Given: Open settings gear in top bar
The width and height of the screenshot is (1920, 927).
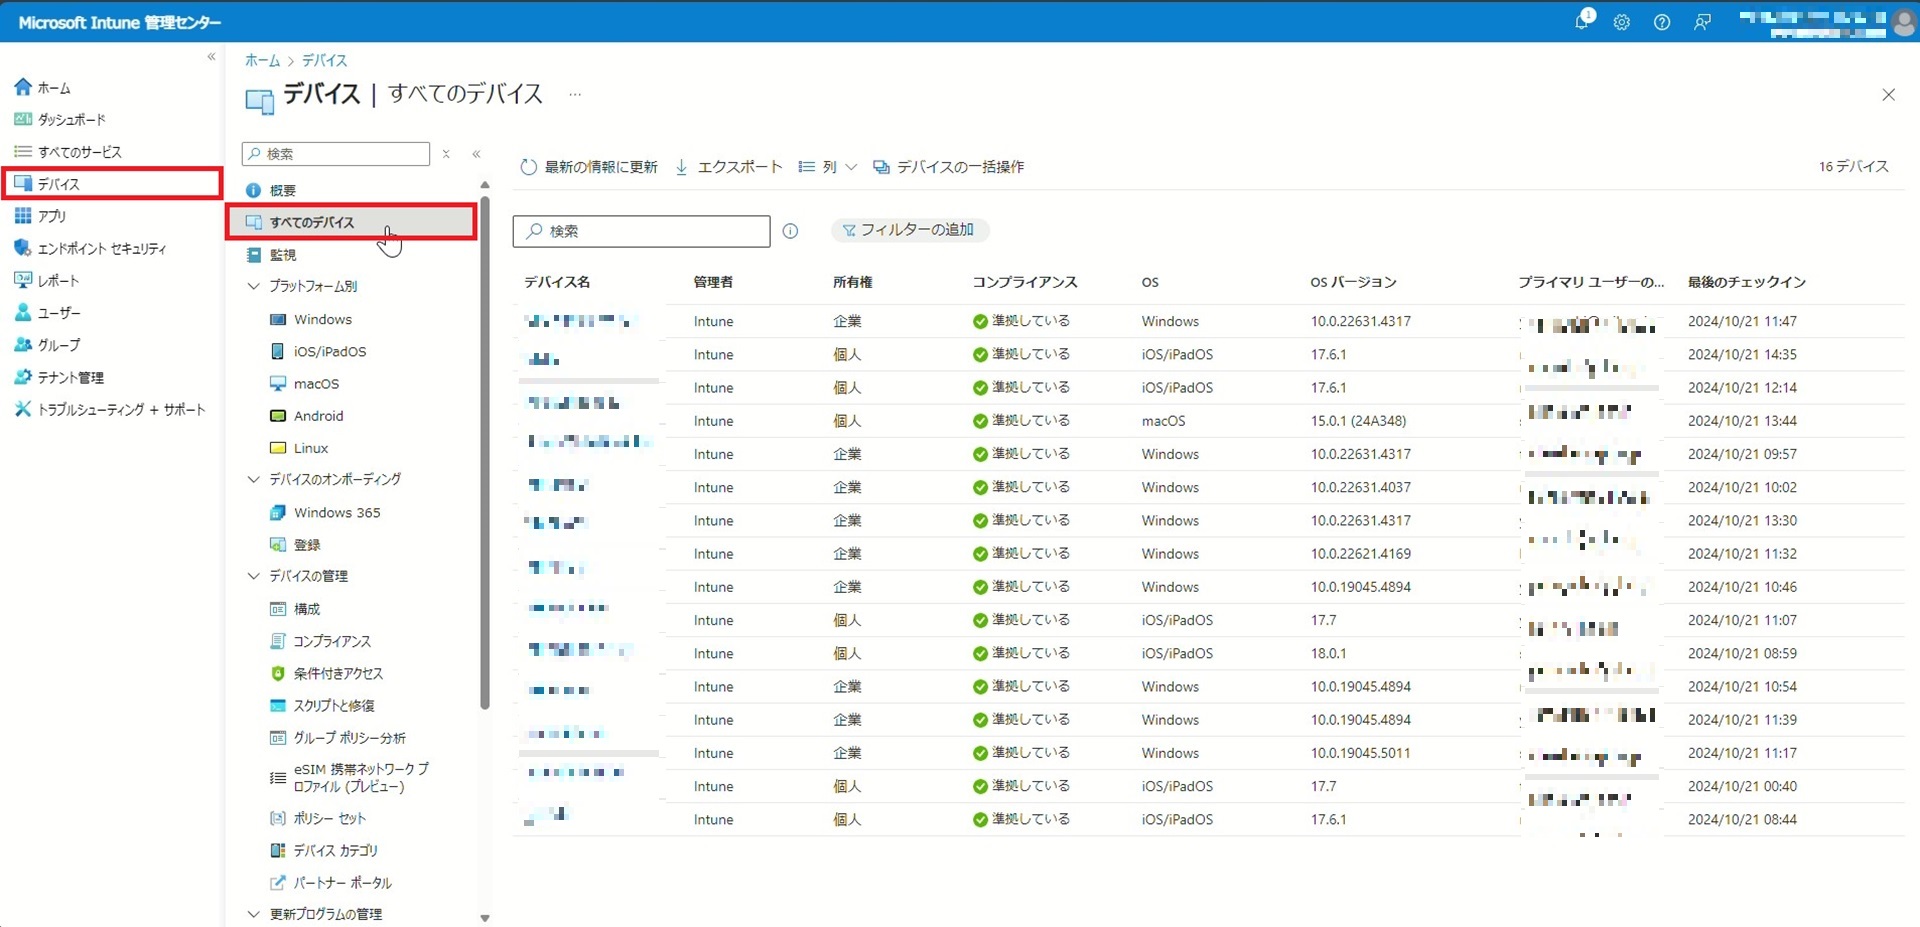Looking at the screenshot, I should (x=1622, y=22).
